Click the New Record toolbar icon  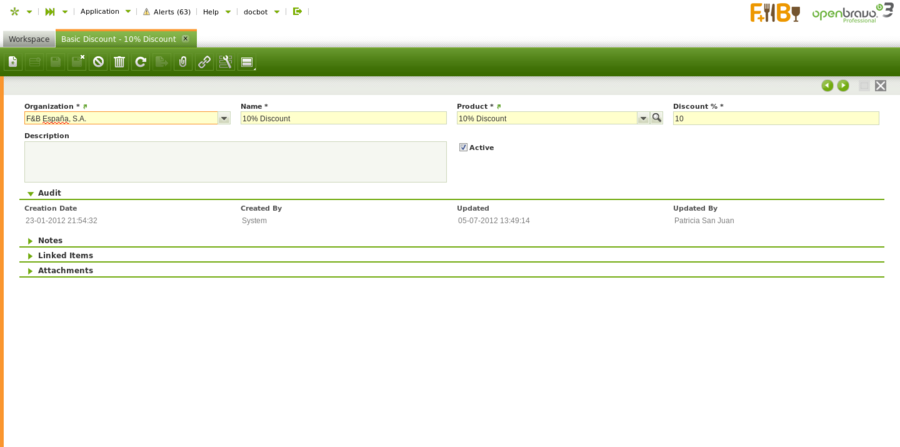[13, 62]
